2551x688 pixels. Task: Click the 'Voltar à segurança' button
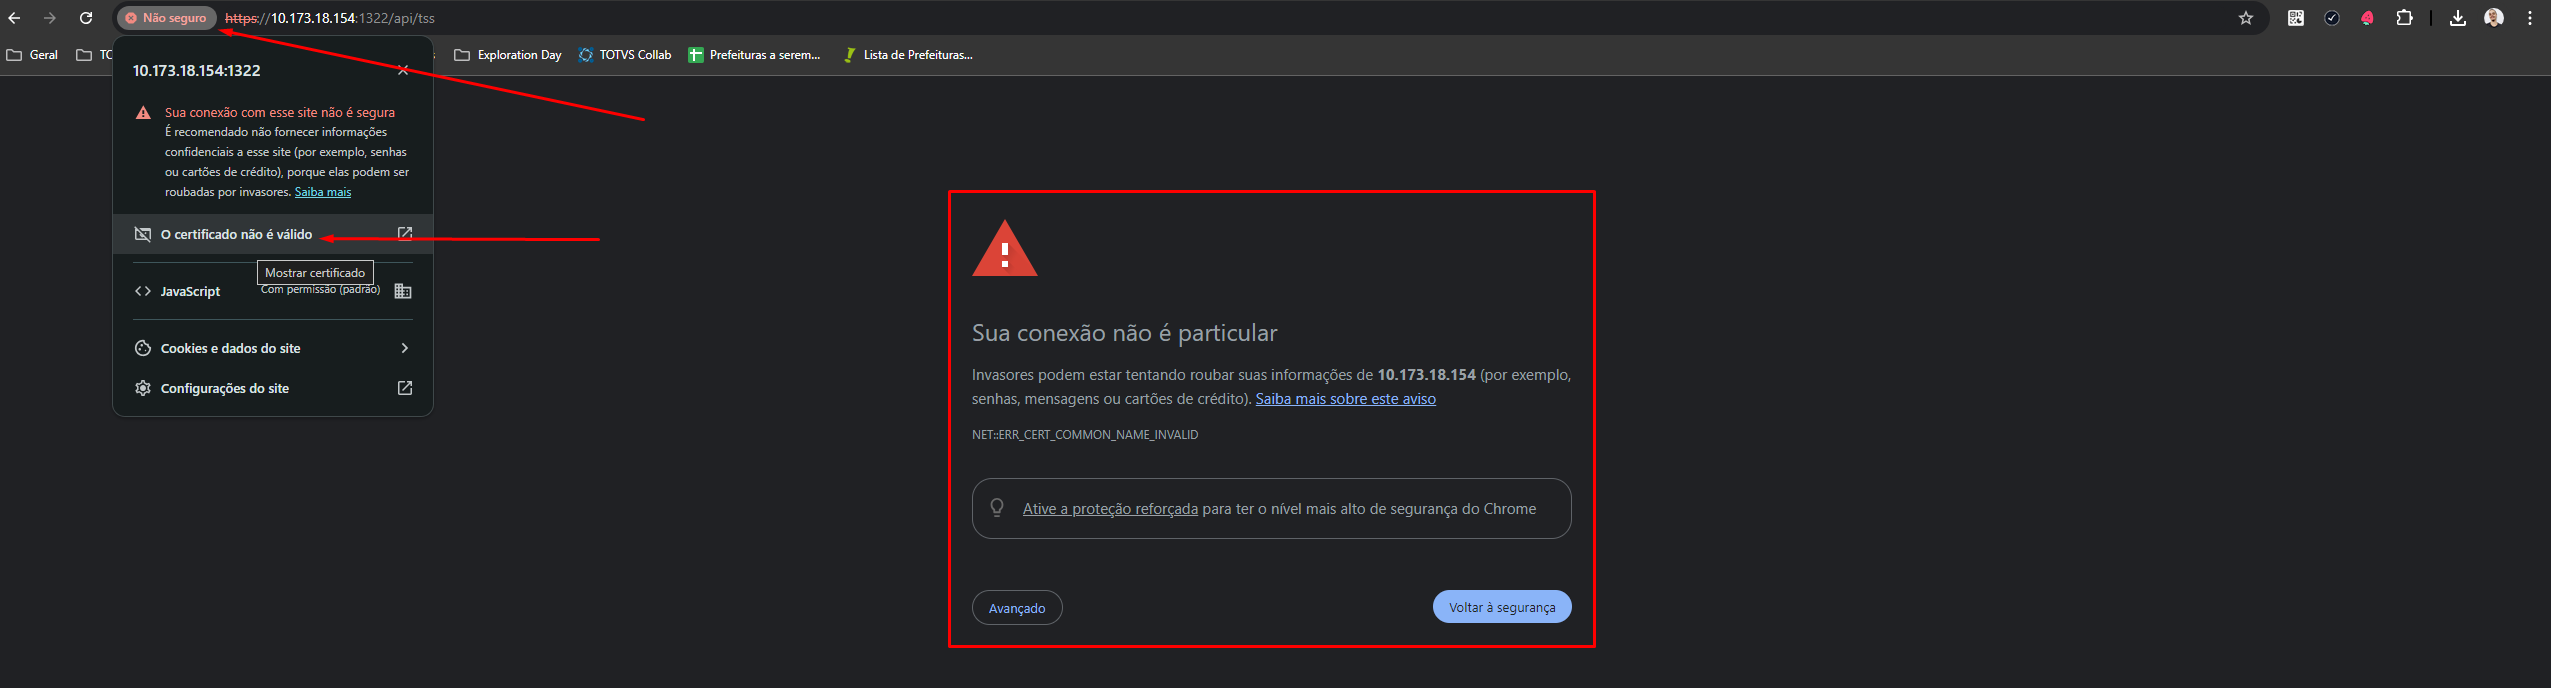click(x=1502, y=607)
